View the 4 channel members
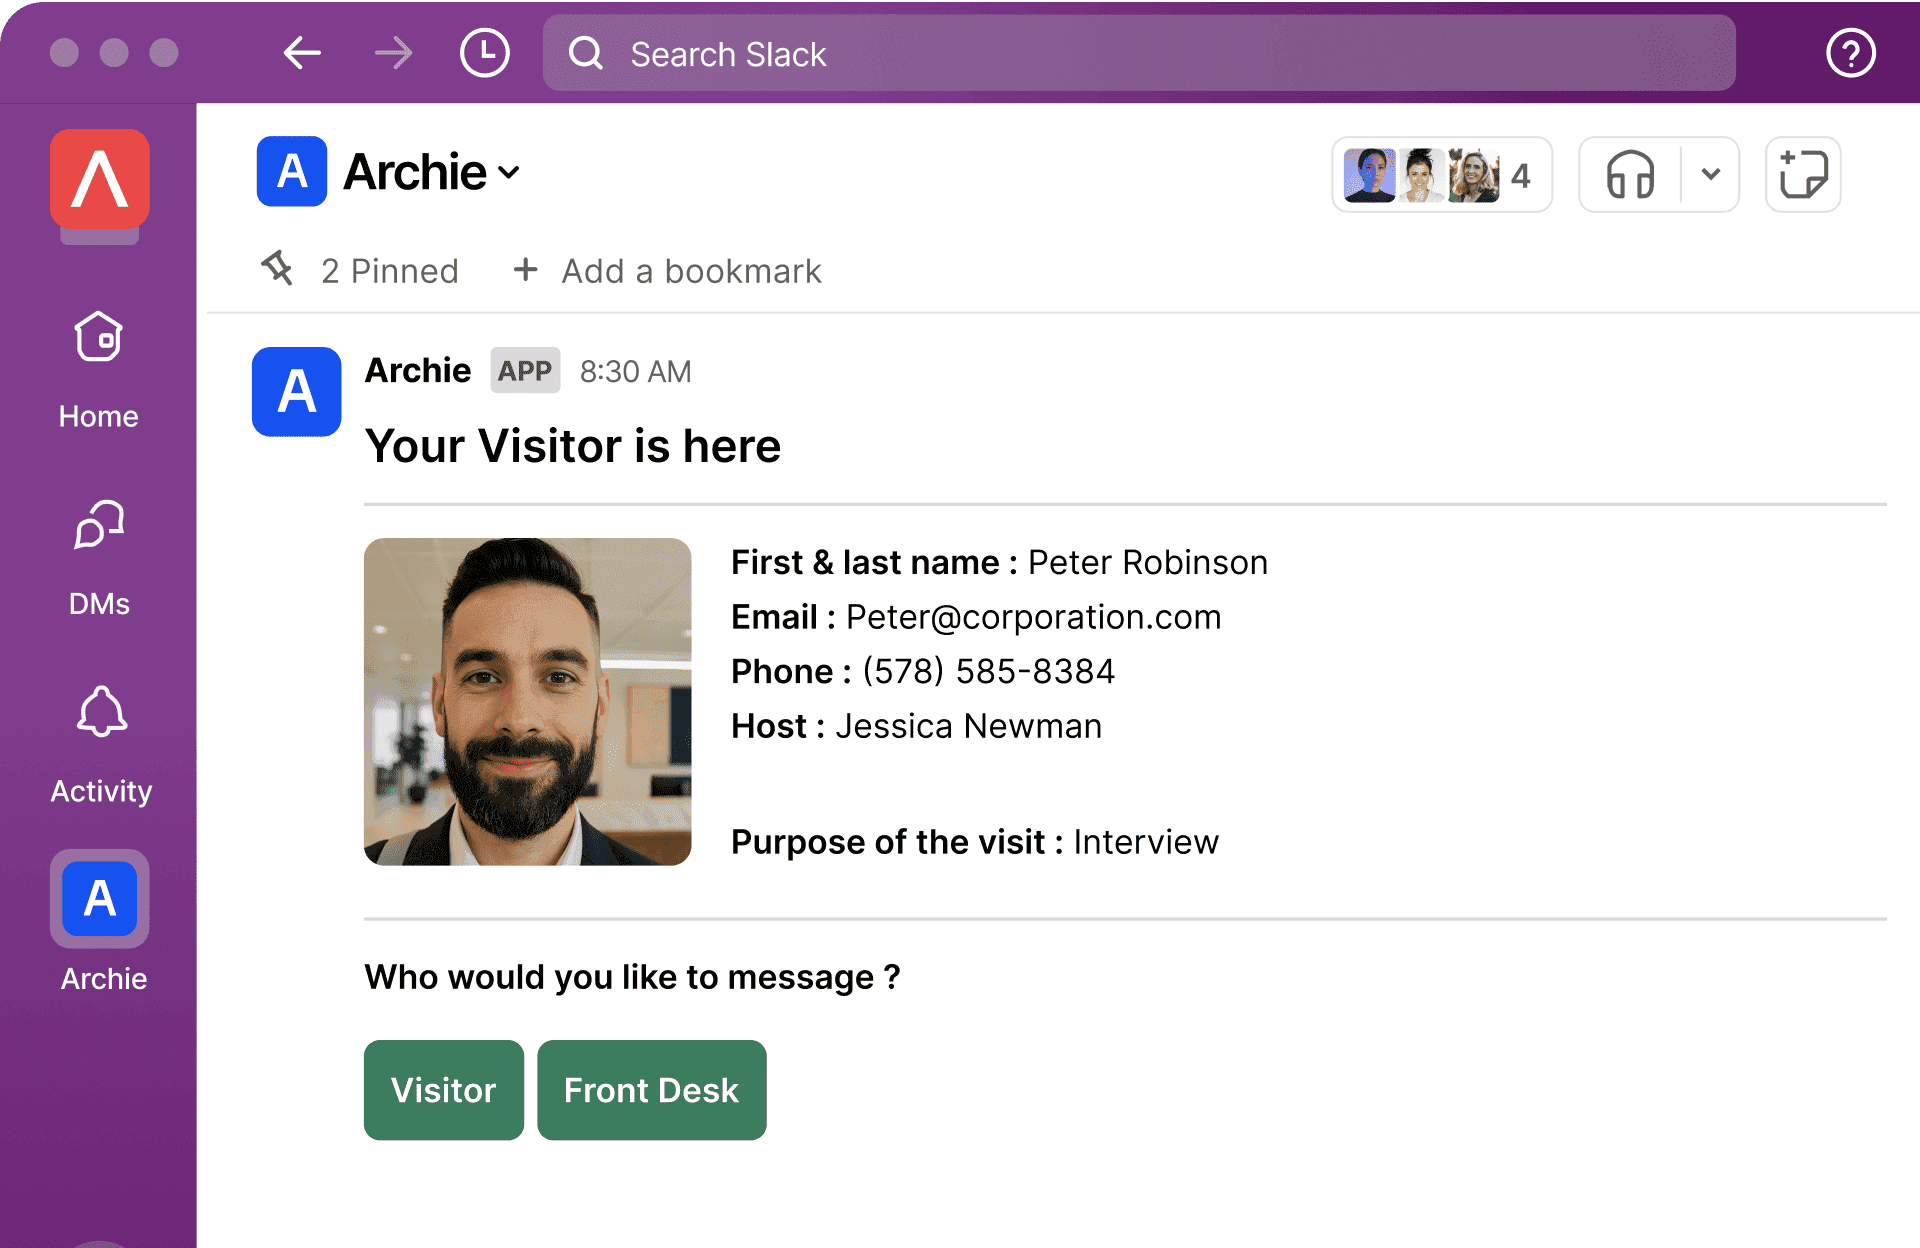Screen dimensions: 1920x1248 click(1441, 174)
